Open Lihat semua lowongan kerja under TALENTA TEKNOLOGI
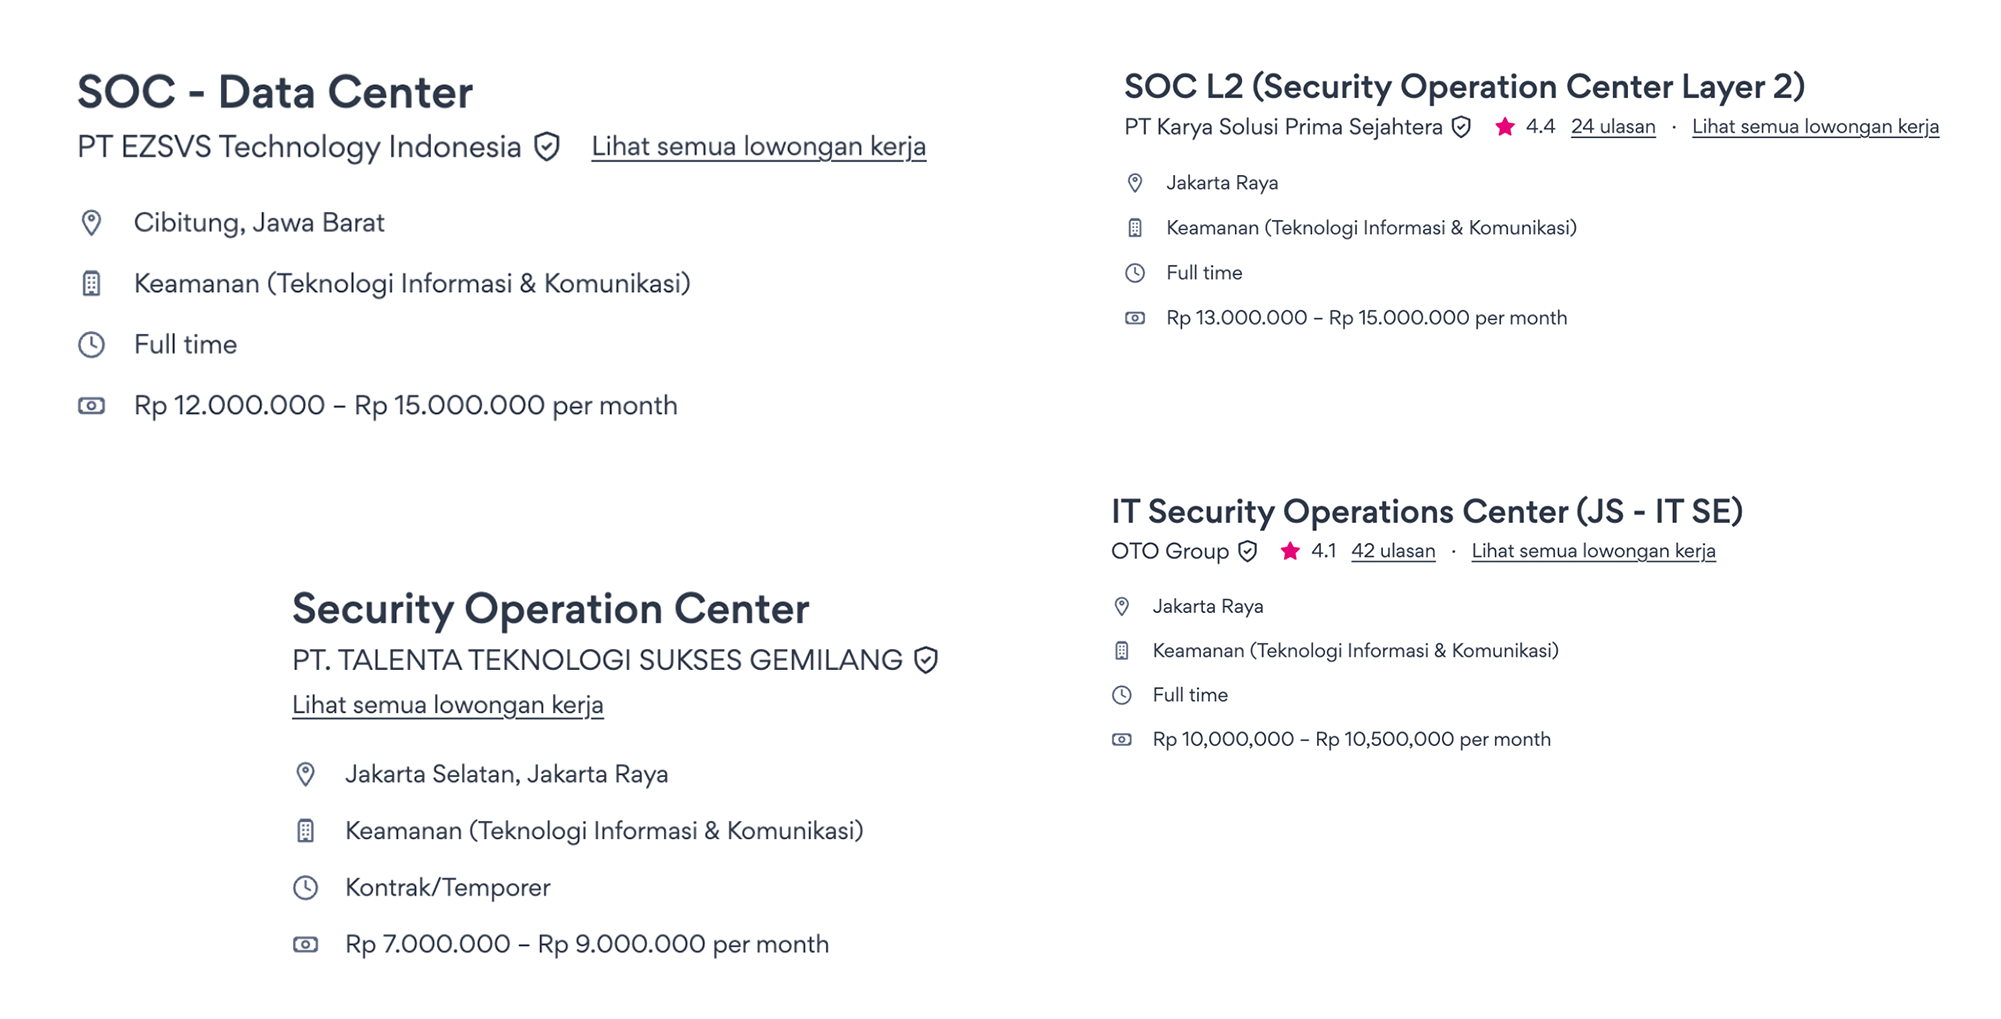Screen dimensions: 2001x1019 448,704
